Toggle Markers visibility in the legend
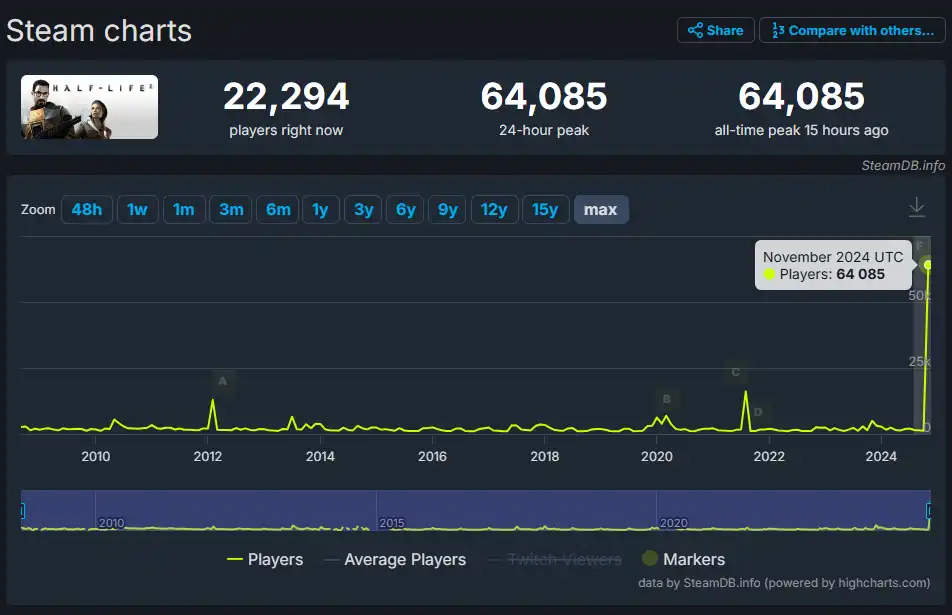952x615 pixels. [x=685, y=559]
